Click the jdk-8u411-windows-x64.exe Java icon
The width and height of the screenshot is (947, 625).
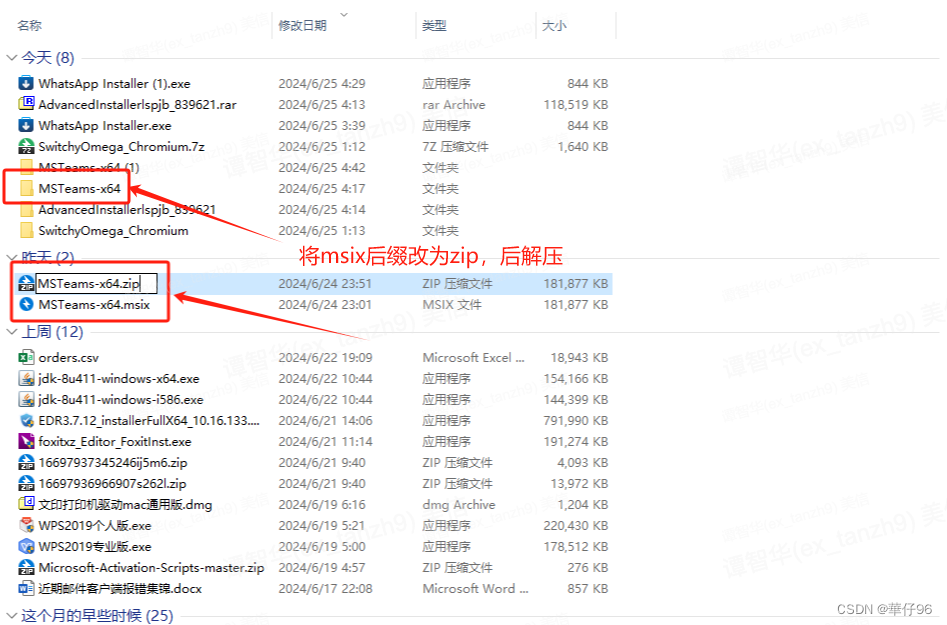click(x=26, y=379)
